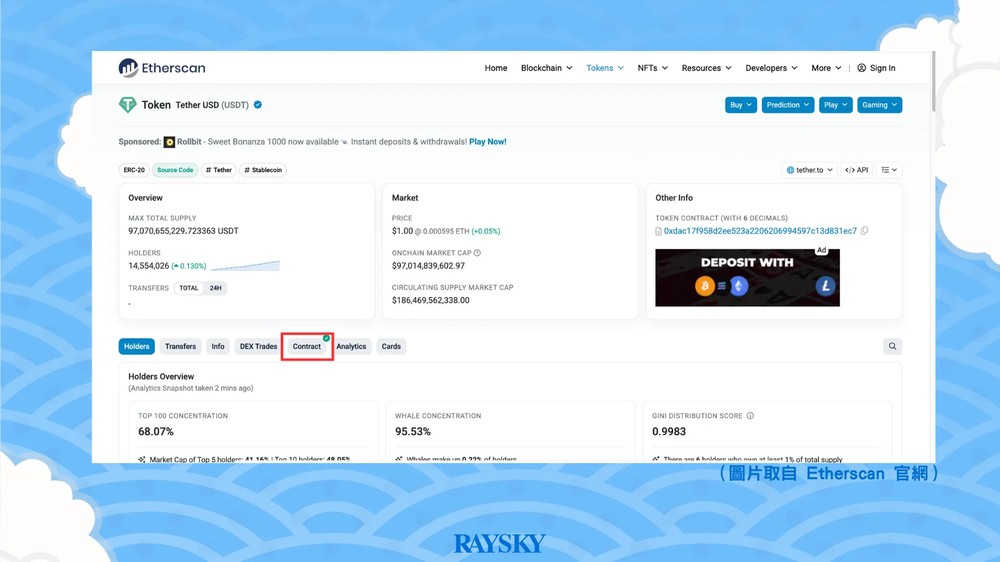The image size is (1000, 562).
Task: Click the onchain market cap info icon
Action: tap(477, 253)
